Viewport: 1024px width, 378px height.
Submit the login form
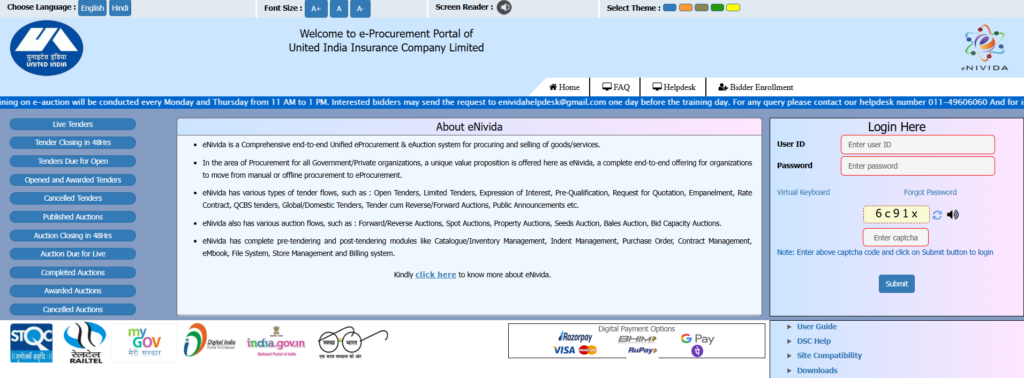coord(897,283)
